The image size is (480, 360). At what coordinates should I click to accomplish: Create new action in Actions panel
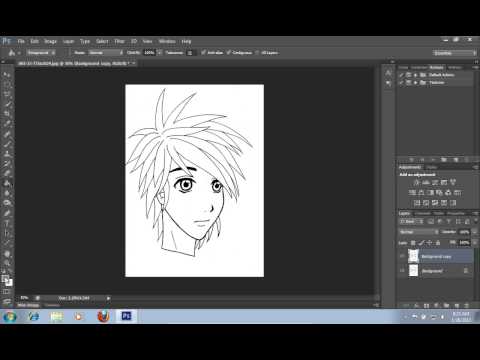click(456, 160)
